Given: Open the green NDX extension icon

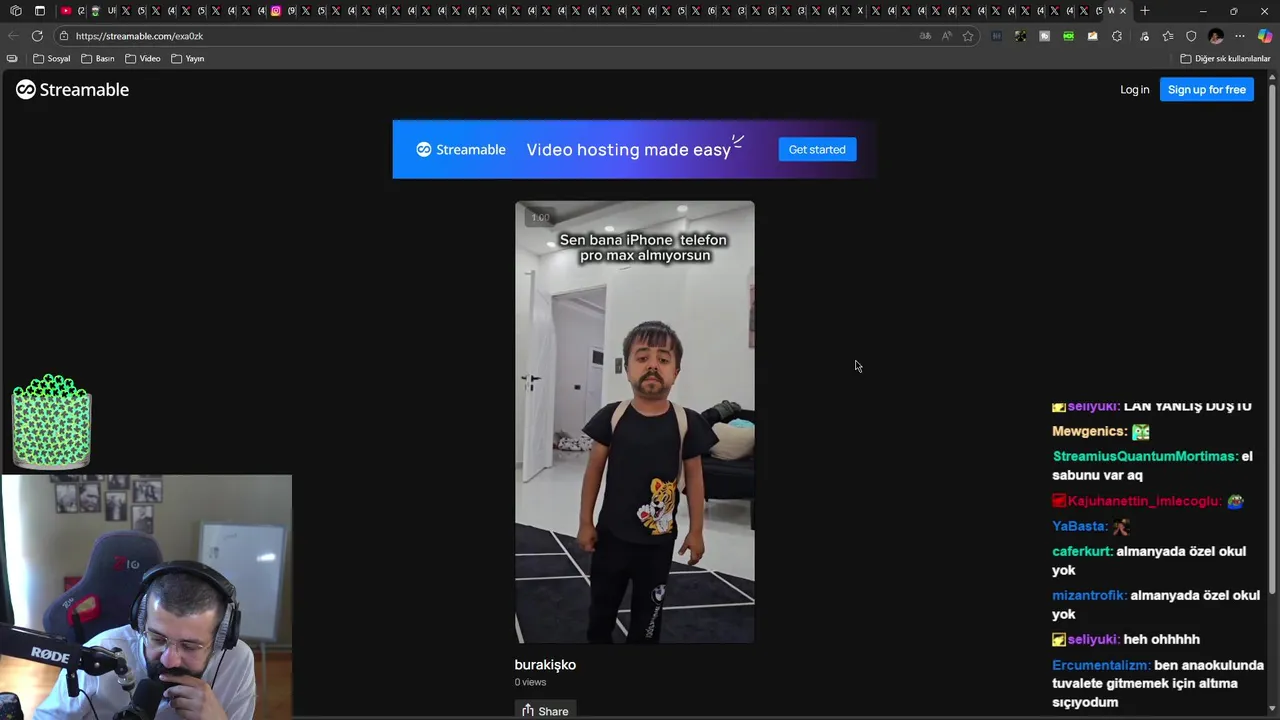Looking at the screenshot, I should [x=1068, y=36].
